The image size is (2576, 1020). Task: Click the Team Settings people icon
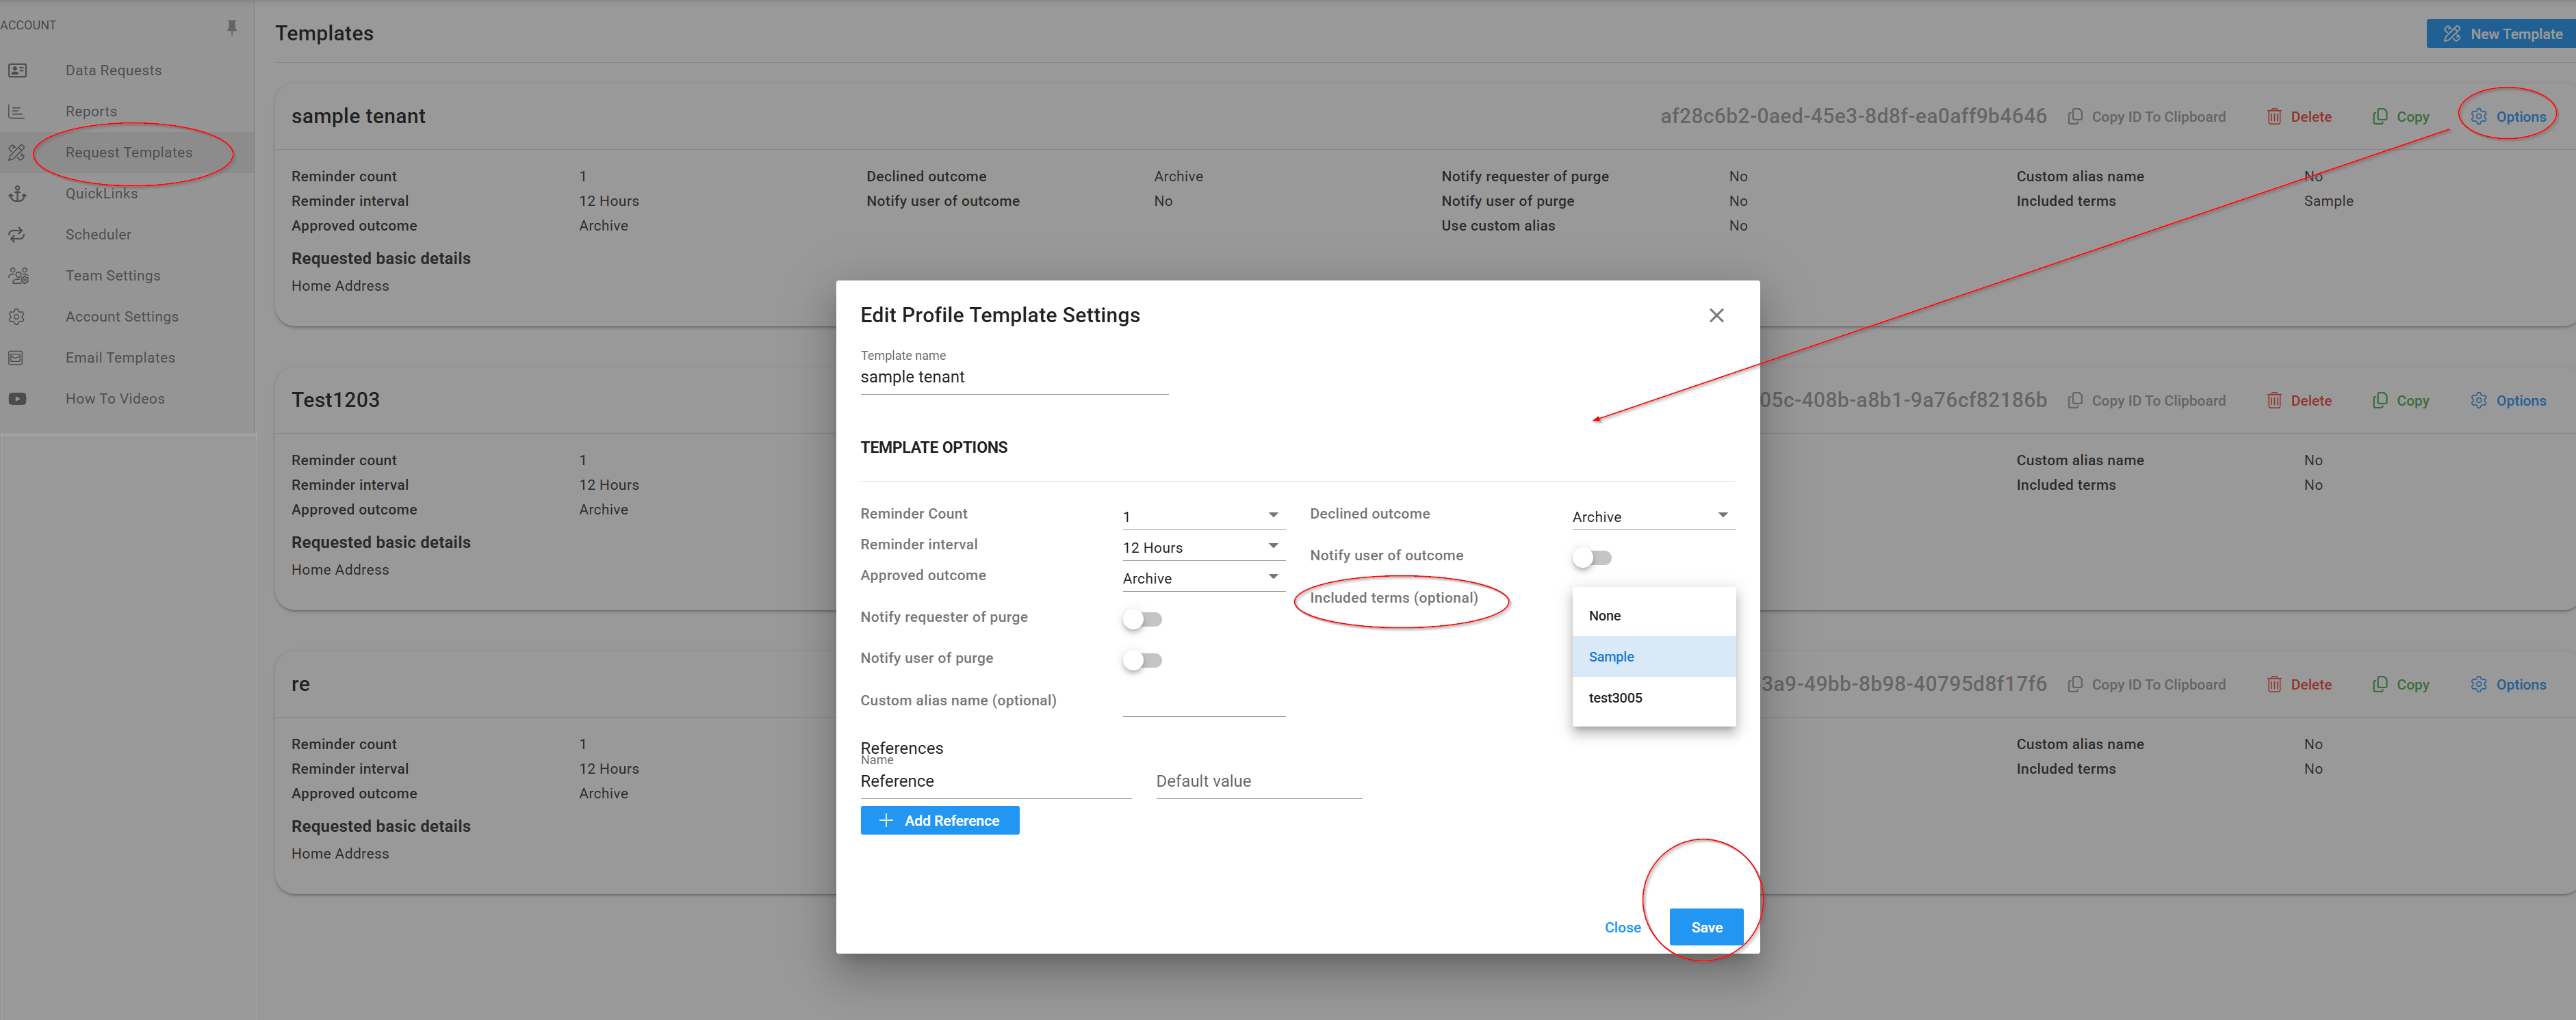(x=18, y=276)
